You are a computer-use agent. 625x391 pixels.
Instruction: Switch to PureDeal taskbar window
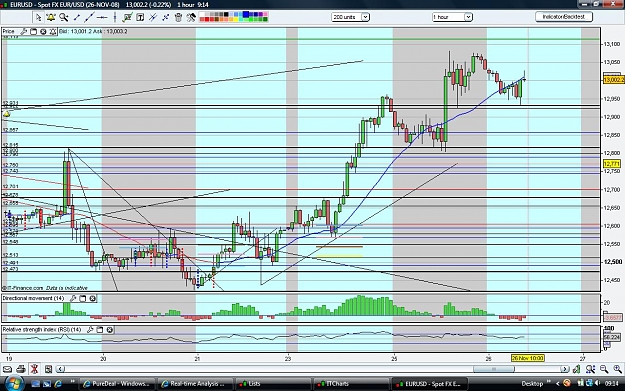coord(116,384)
